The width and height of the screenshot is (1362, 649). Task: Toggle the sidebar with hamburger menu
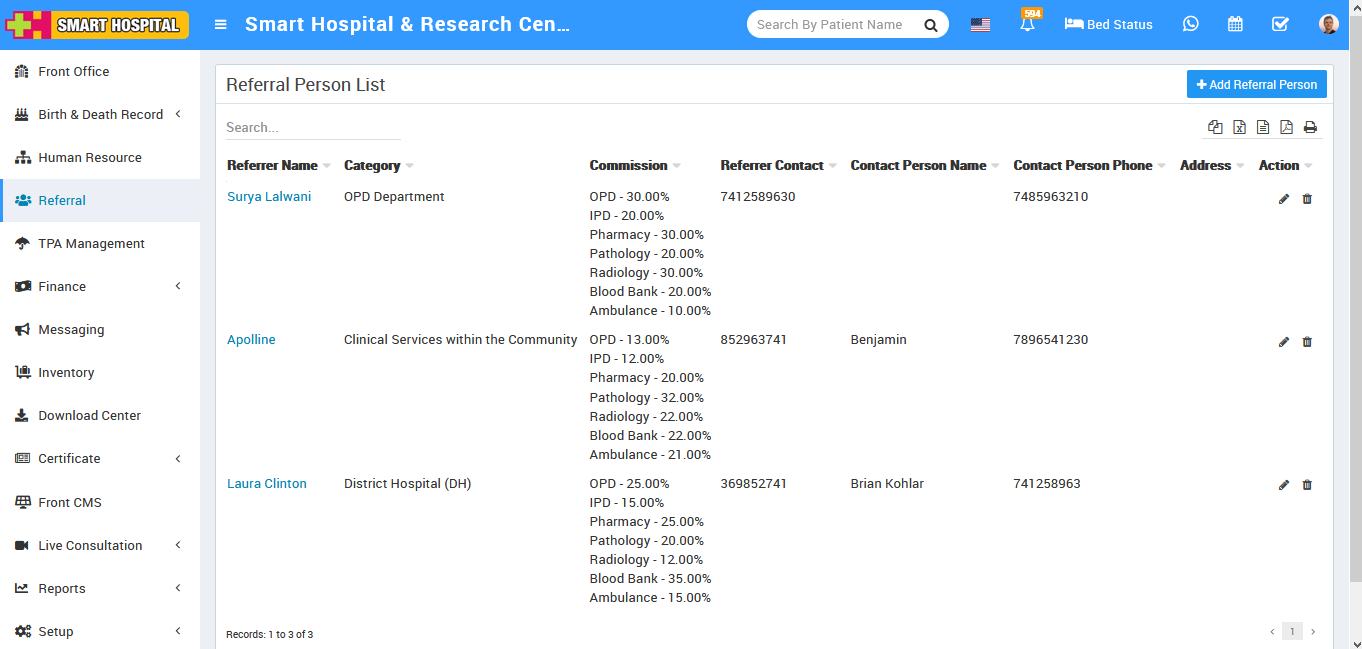tap(221, 25)
